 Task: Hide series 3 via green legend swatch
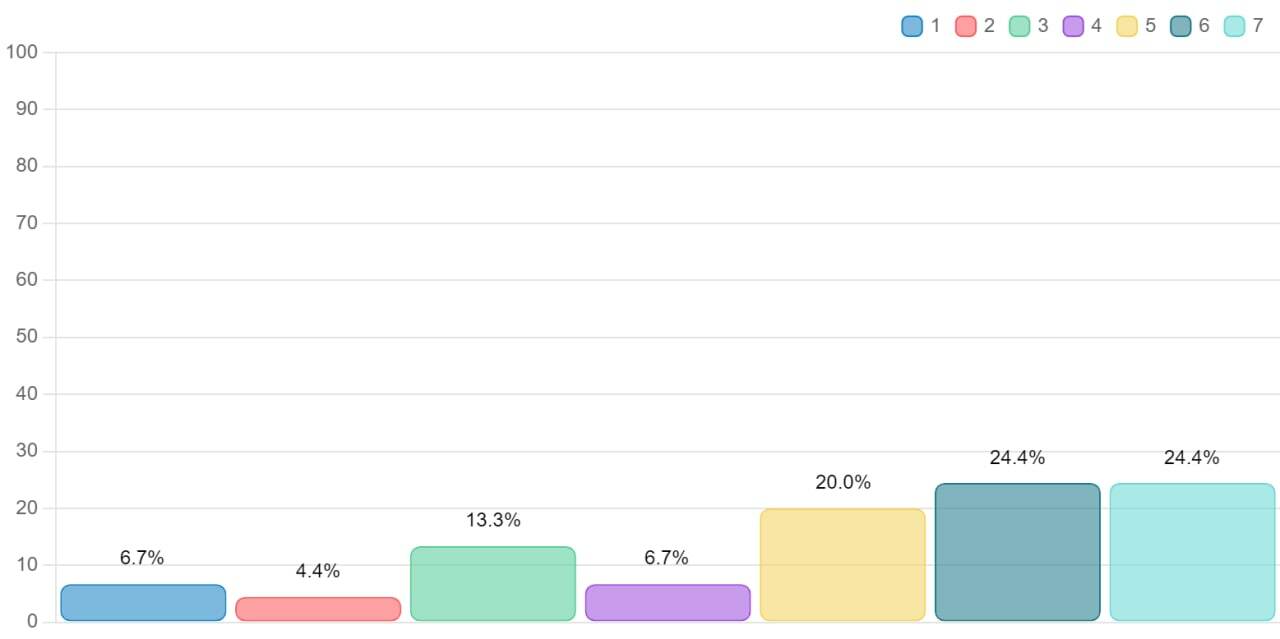pos(1019,26)
